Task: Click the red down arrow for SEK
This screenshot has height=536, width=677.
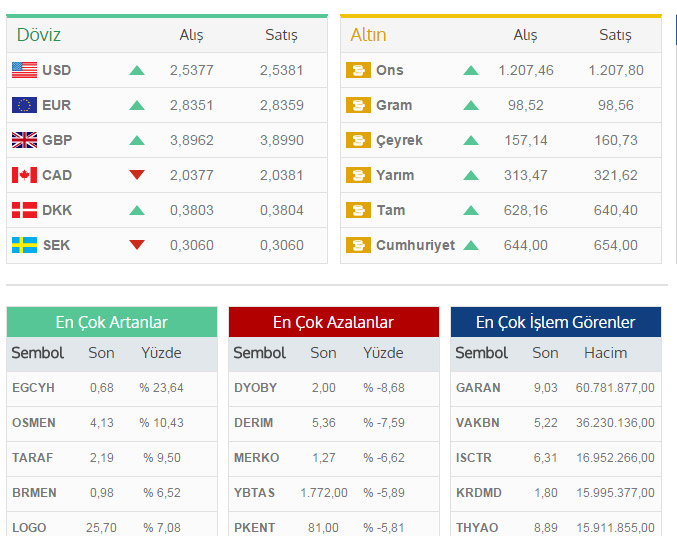Action: 137,244
